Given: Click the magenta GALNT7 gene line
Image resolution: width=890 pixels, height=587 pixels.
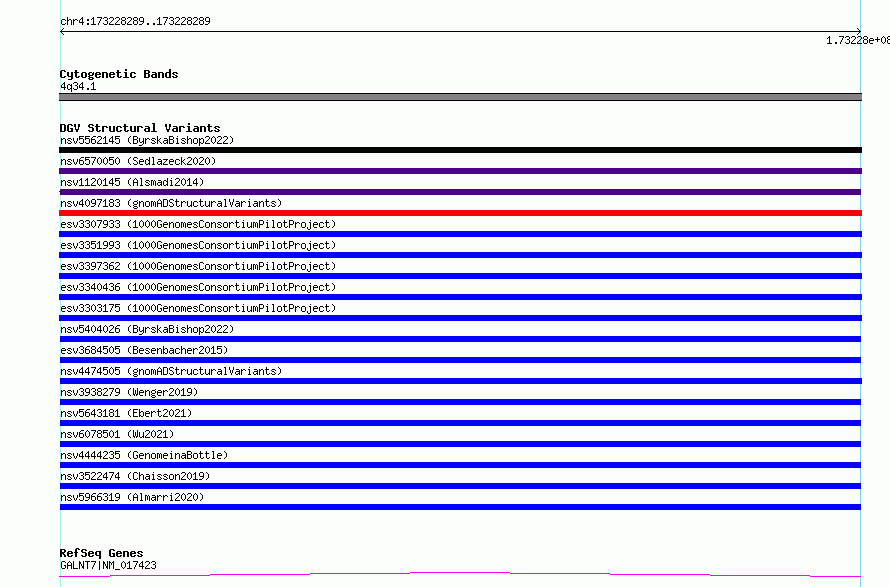Looking at the screenshot, I should pos(460,575).
